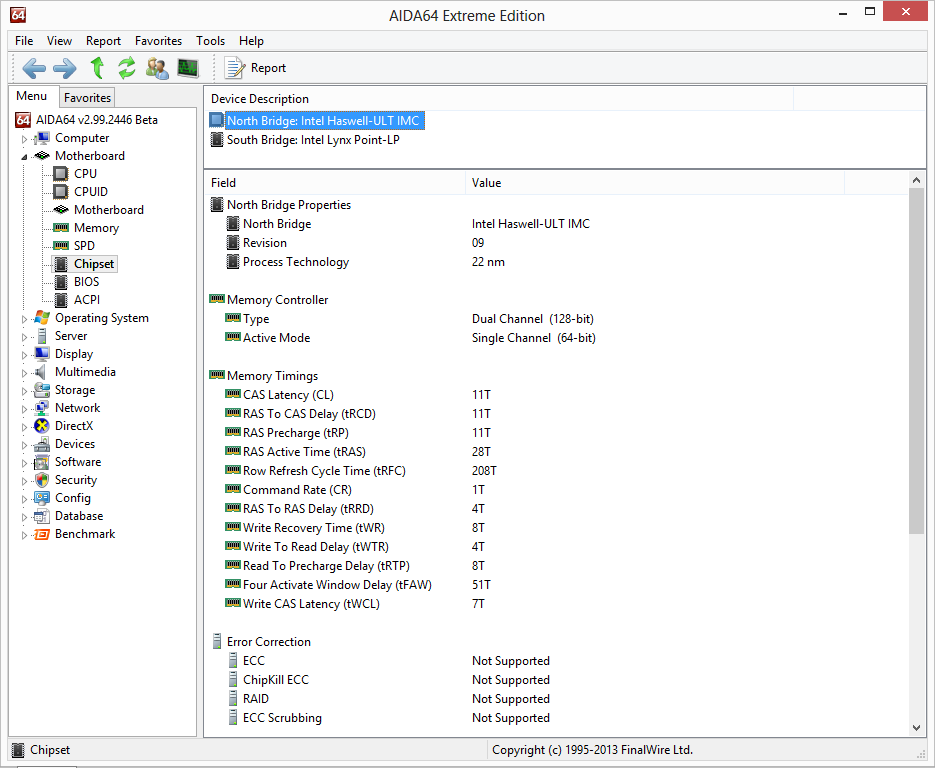Viewport: 935px width, 768px height.
Task: Expand the Operating System node
Action: 24,319
